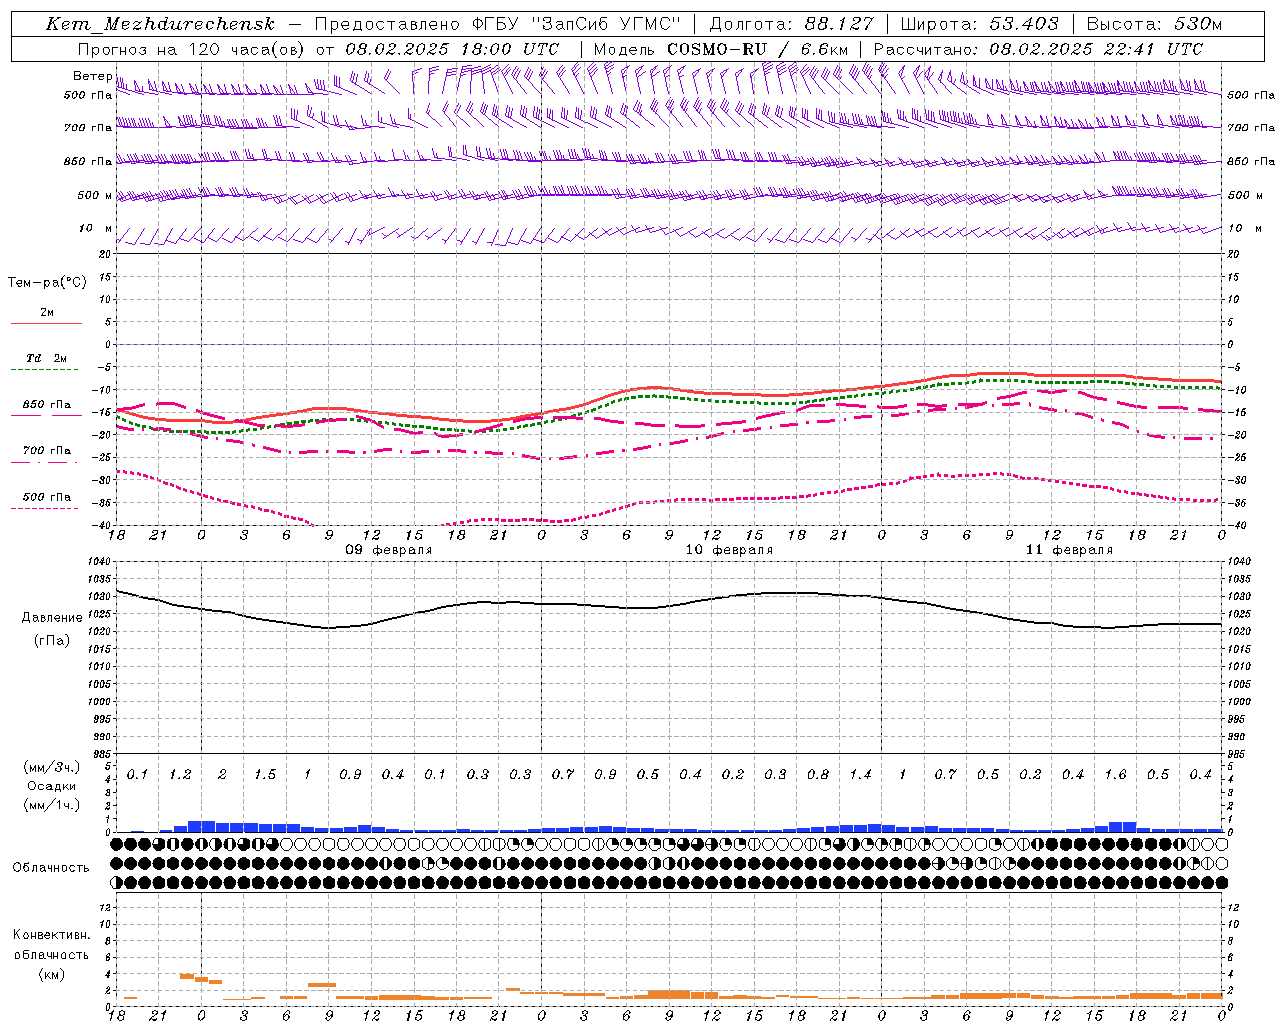Click the 3-hour precipitation value 1.2
Image resolution: width=1280 pixels, height=1024 pixels.
(180, 774)
